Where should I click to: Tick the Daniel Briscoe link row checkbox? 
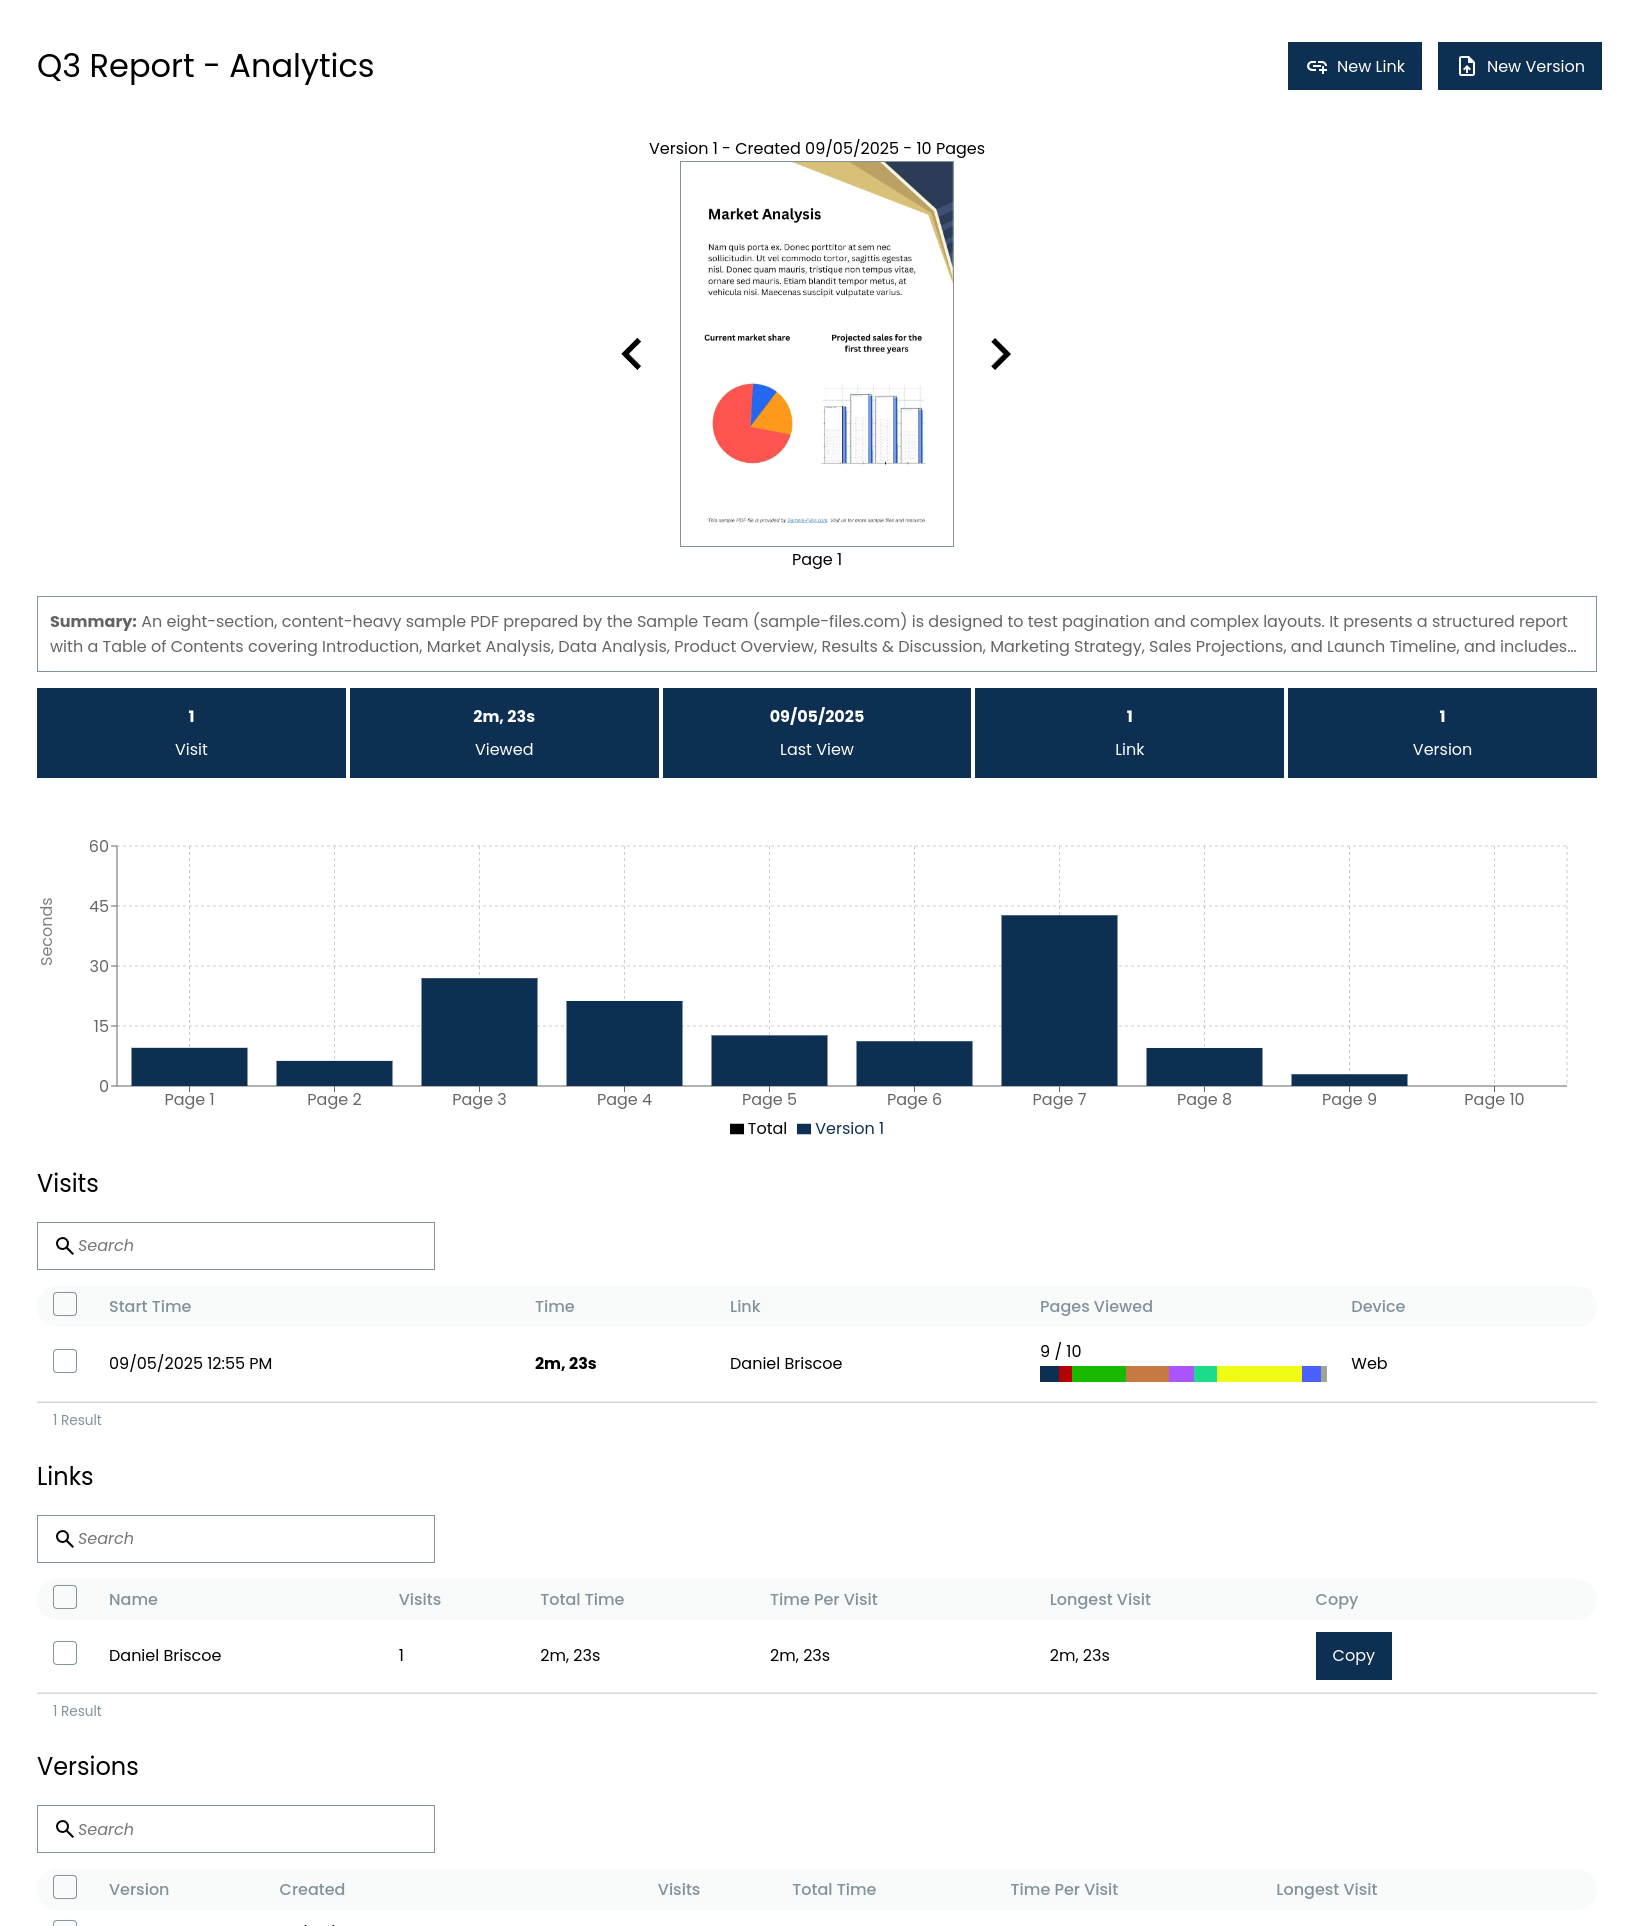(65, 1654)
